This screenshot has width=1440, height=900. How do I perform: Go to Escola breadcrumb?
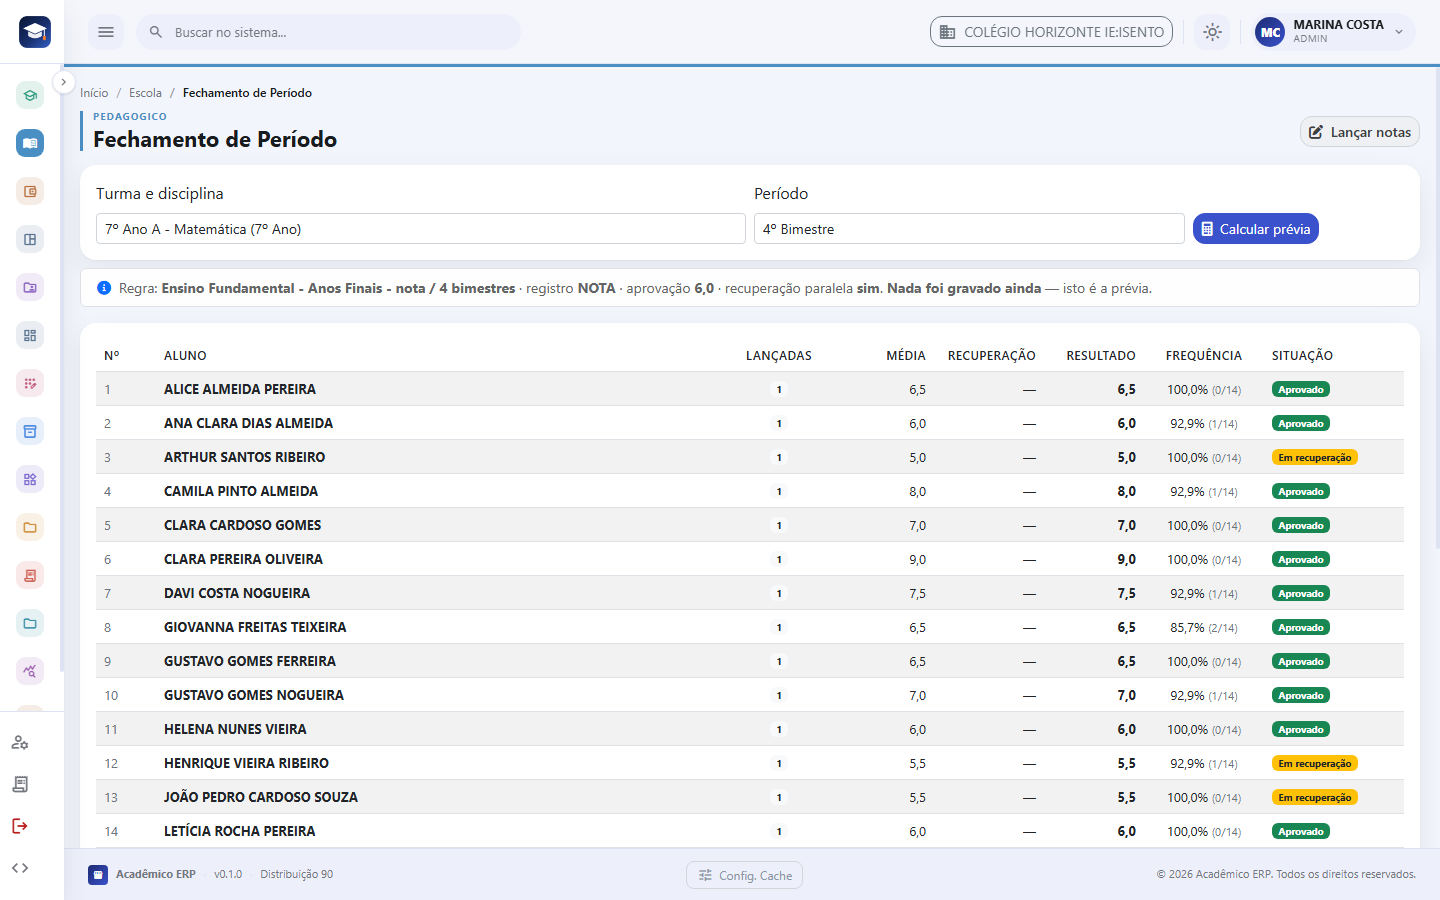(x=145, y=93)
